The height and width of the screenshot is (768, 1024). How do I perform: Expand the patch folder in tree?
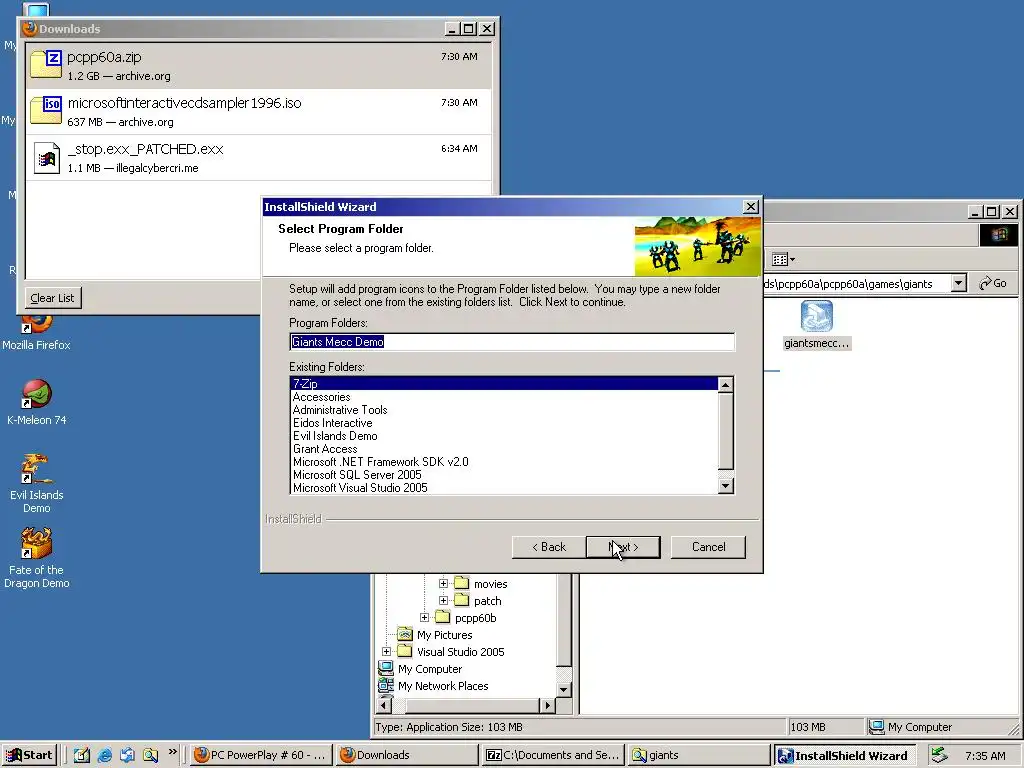click(443, 600)
